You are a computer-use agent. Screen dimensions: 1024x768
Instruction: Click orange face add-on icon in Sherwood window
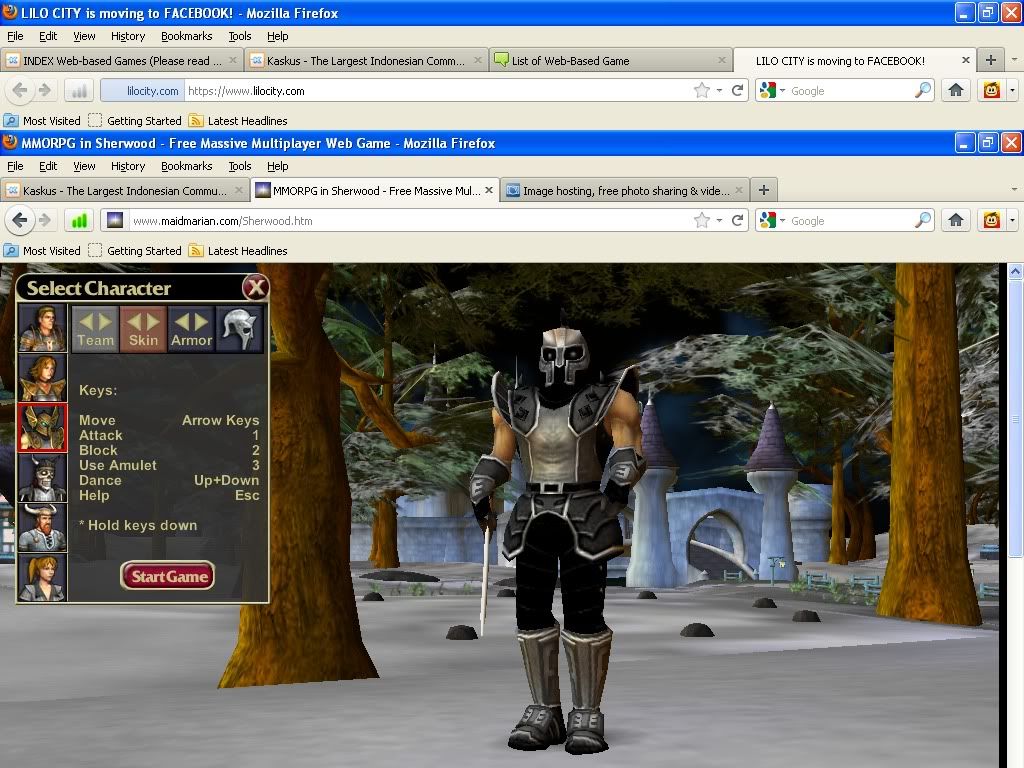[992, 221]
